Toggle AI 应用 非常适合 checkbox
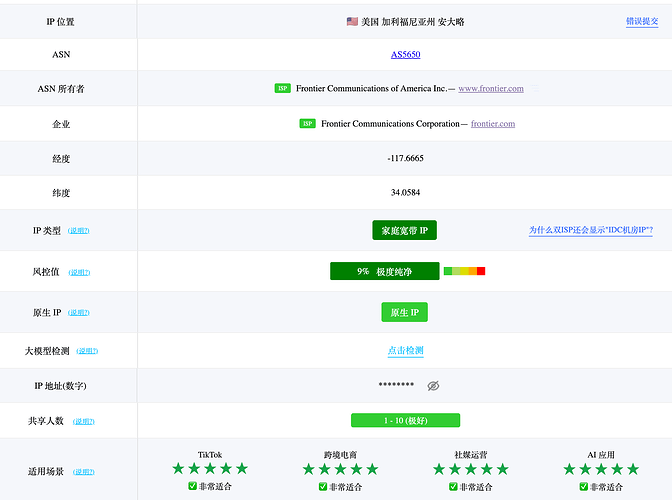 coord(583,487)
